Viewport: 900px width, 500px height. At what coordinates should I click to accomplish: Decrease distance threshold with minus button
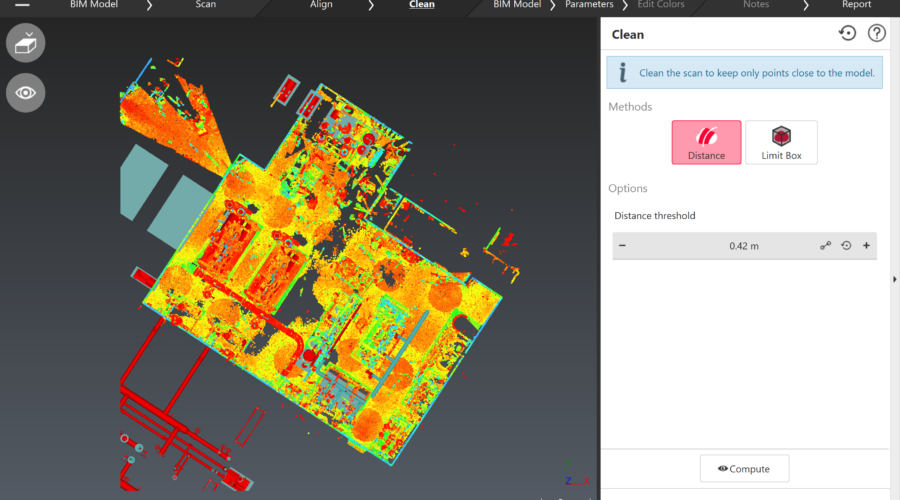(622, 246)
